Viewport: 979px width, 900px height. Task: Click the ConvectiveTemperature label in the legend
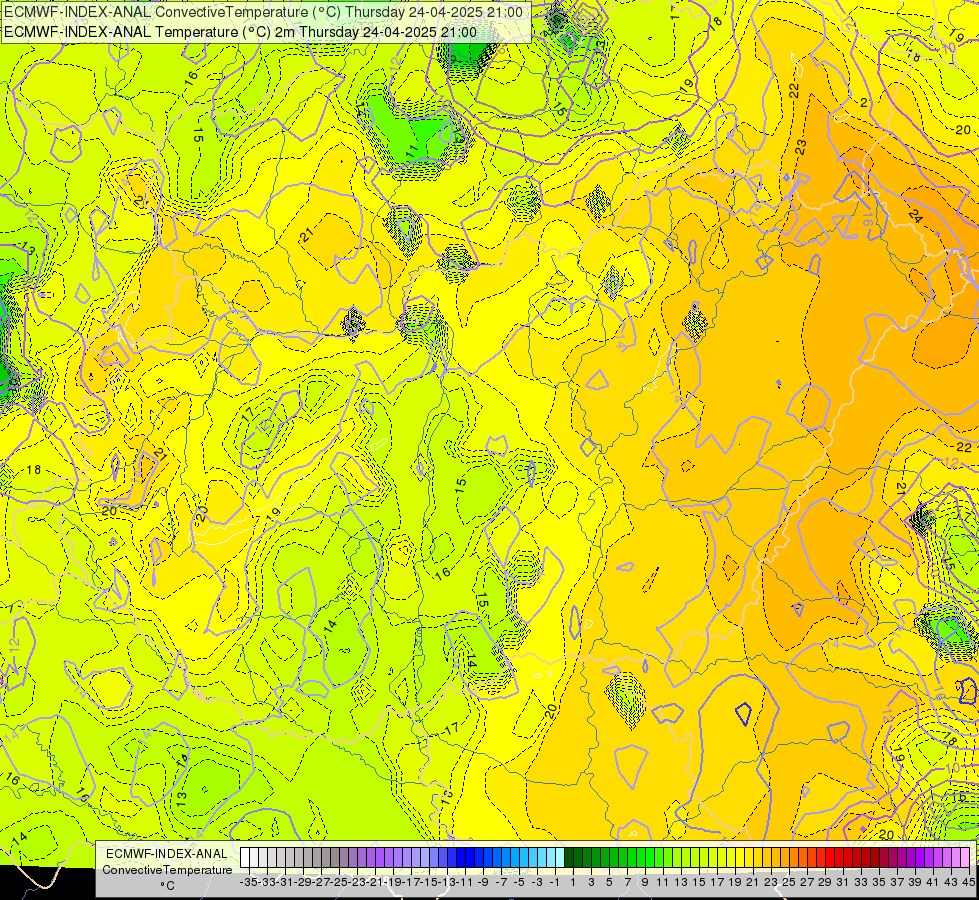point(167,869)
